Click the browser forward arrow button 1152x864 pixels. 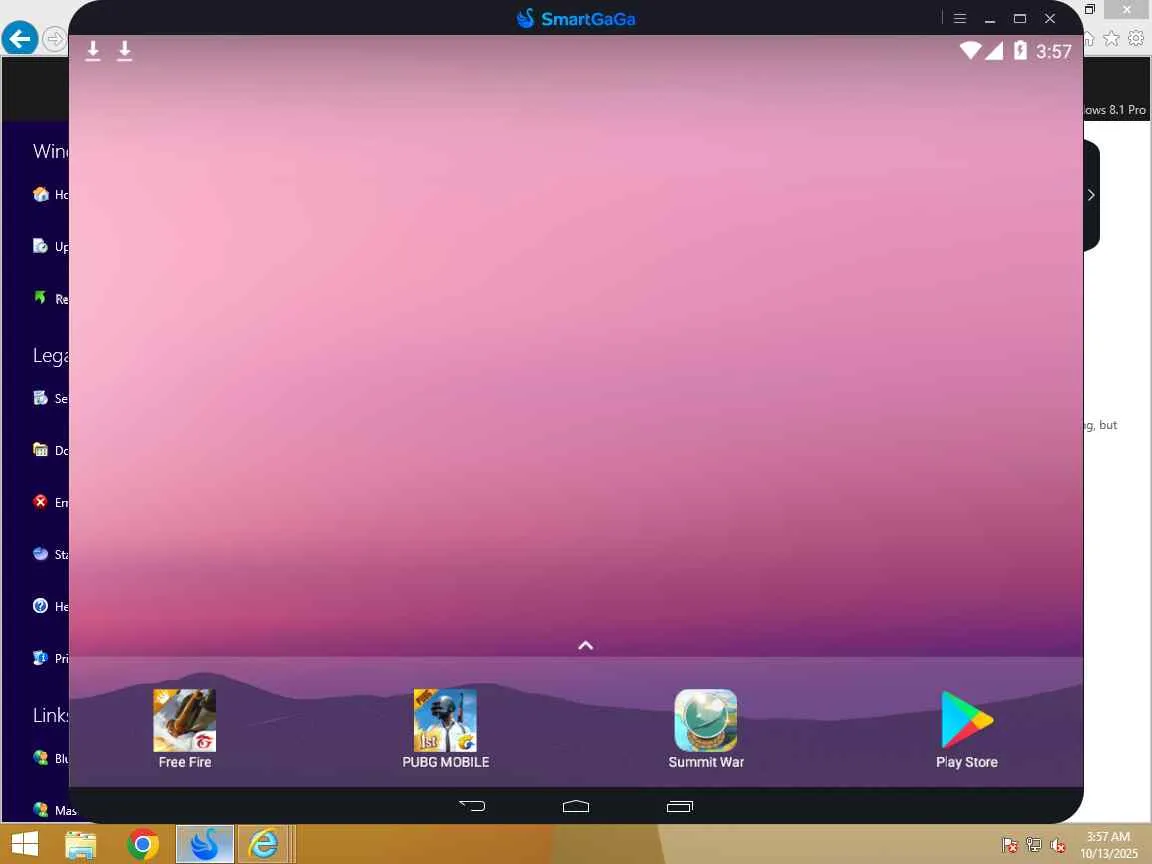(54, 39)
